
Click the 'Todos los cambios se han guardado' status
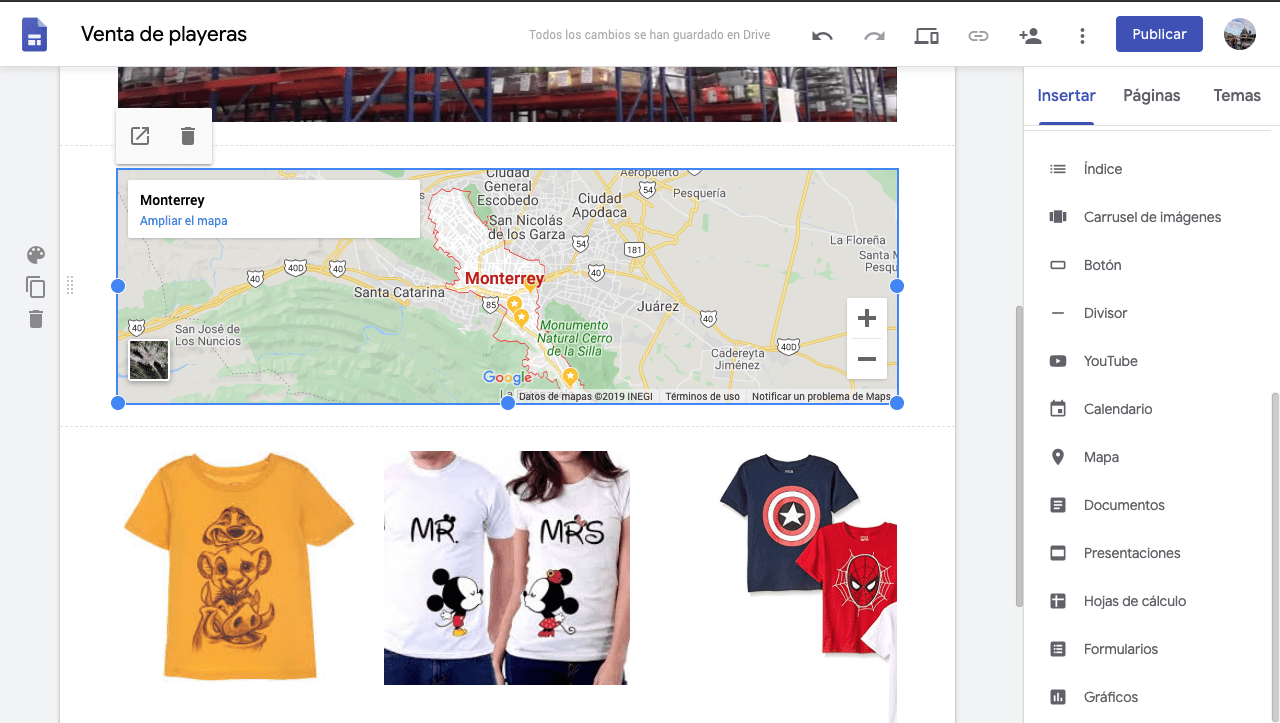coord(650,35)
